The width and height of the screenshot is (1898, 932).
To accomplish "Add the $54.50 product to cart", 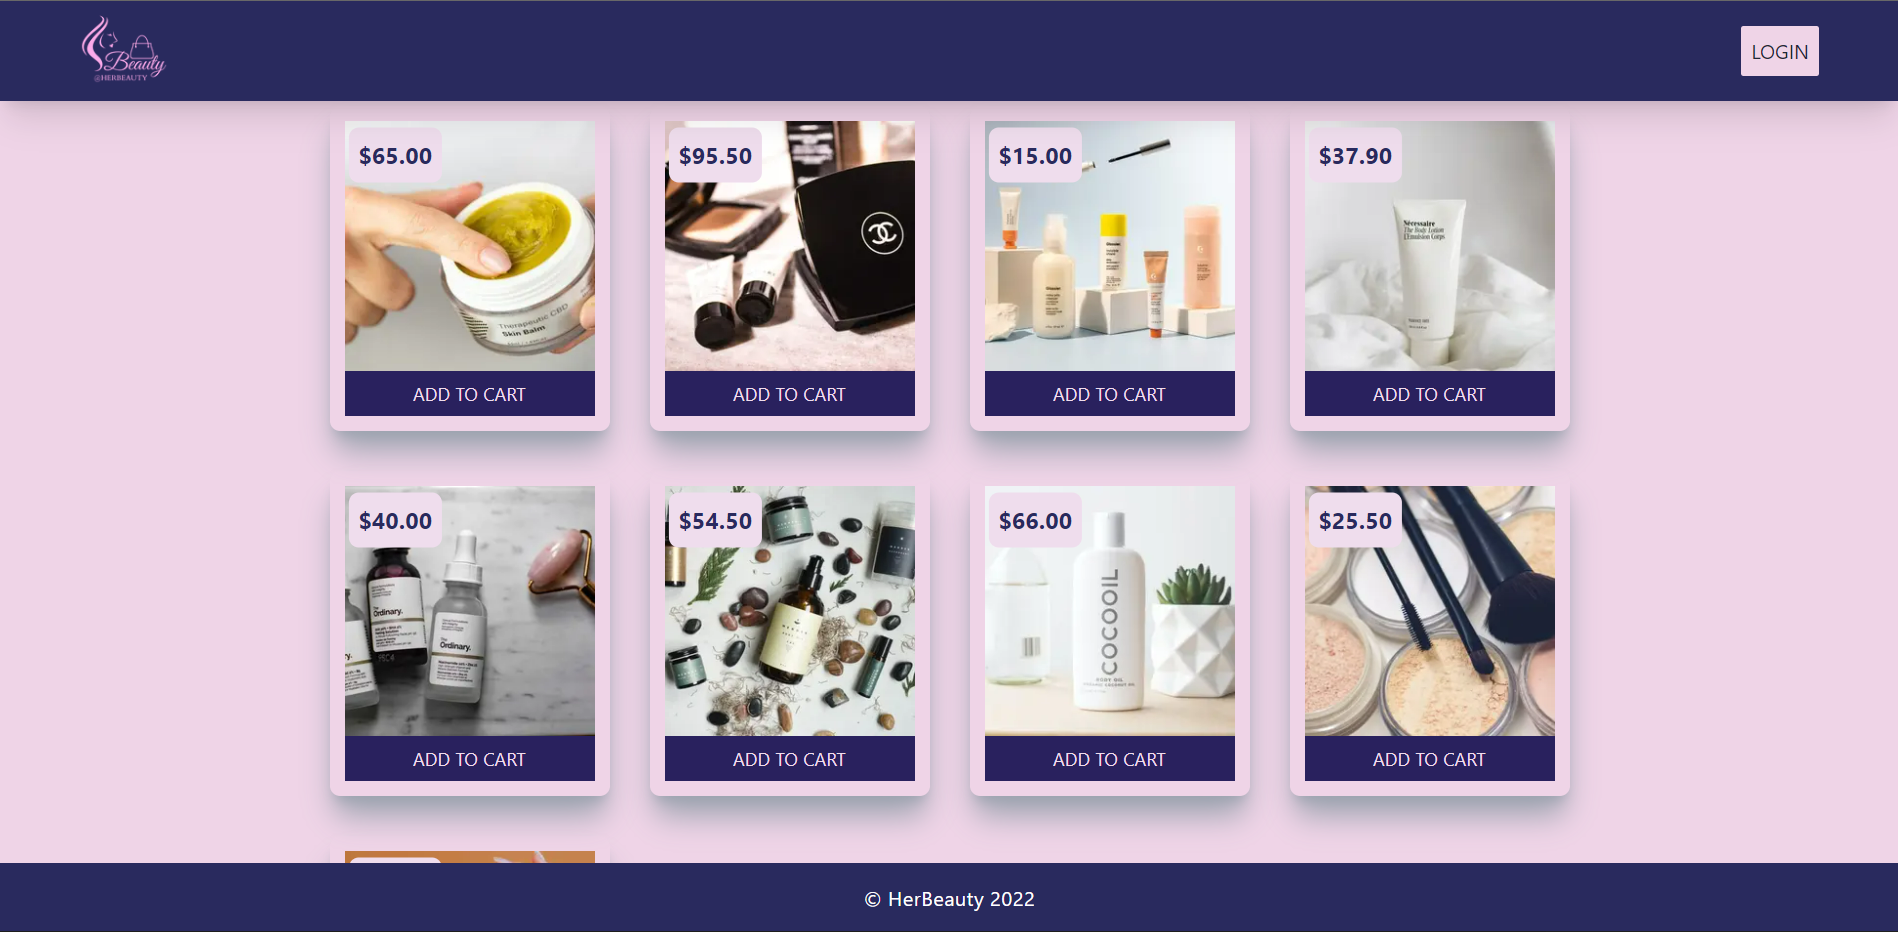I will [x=790, y=759].
